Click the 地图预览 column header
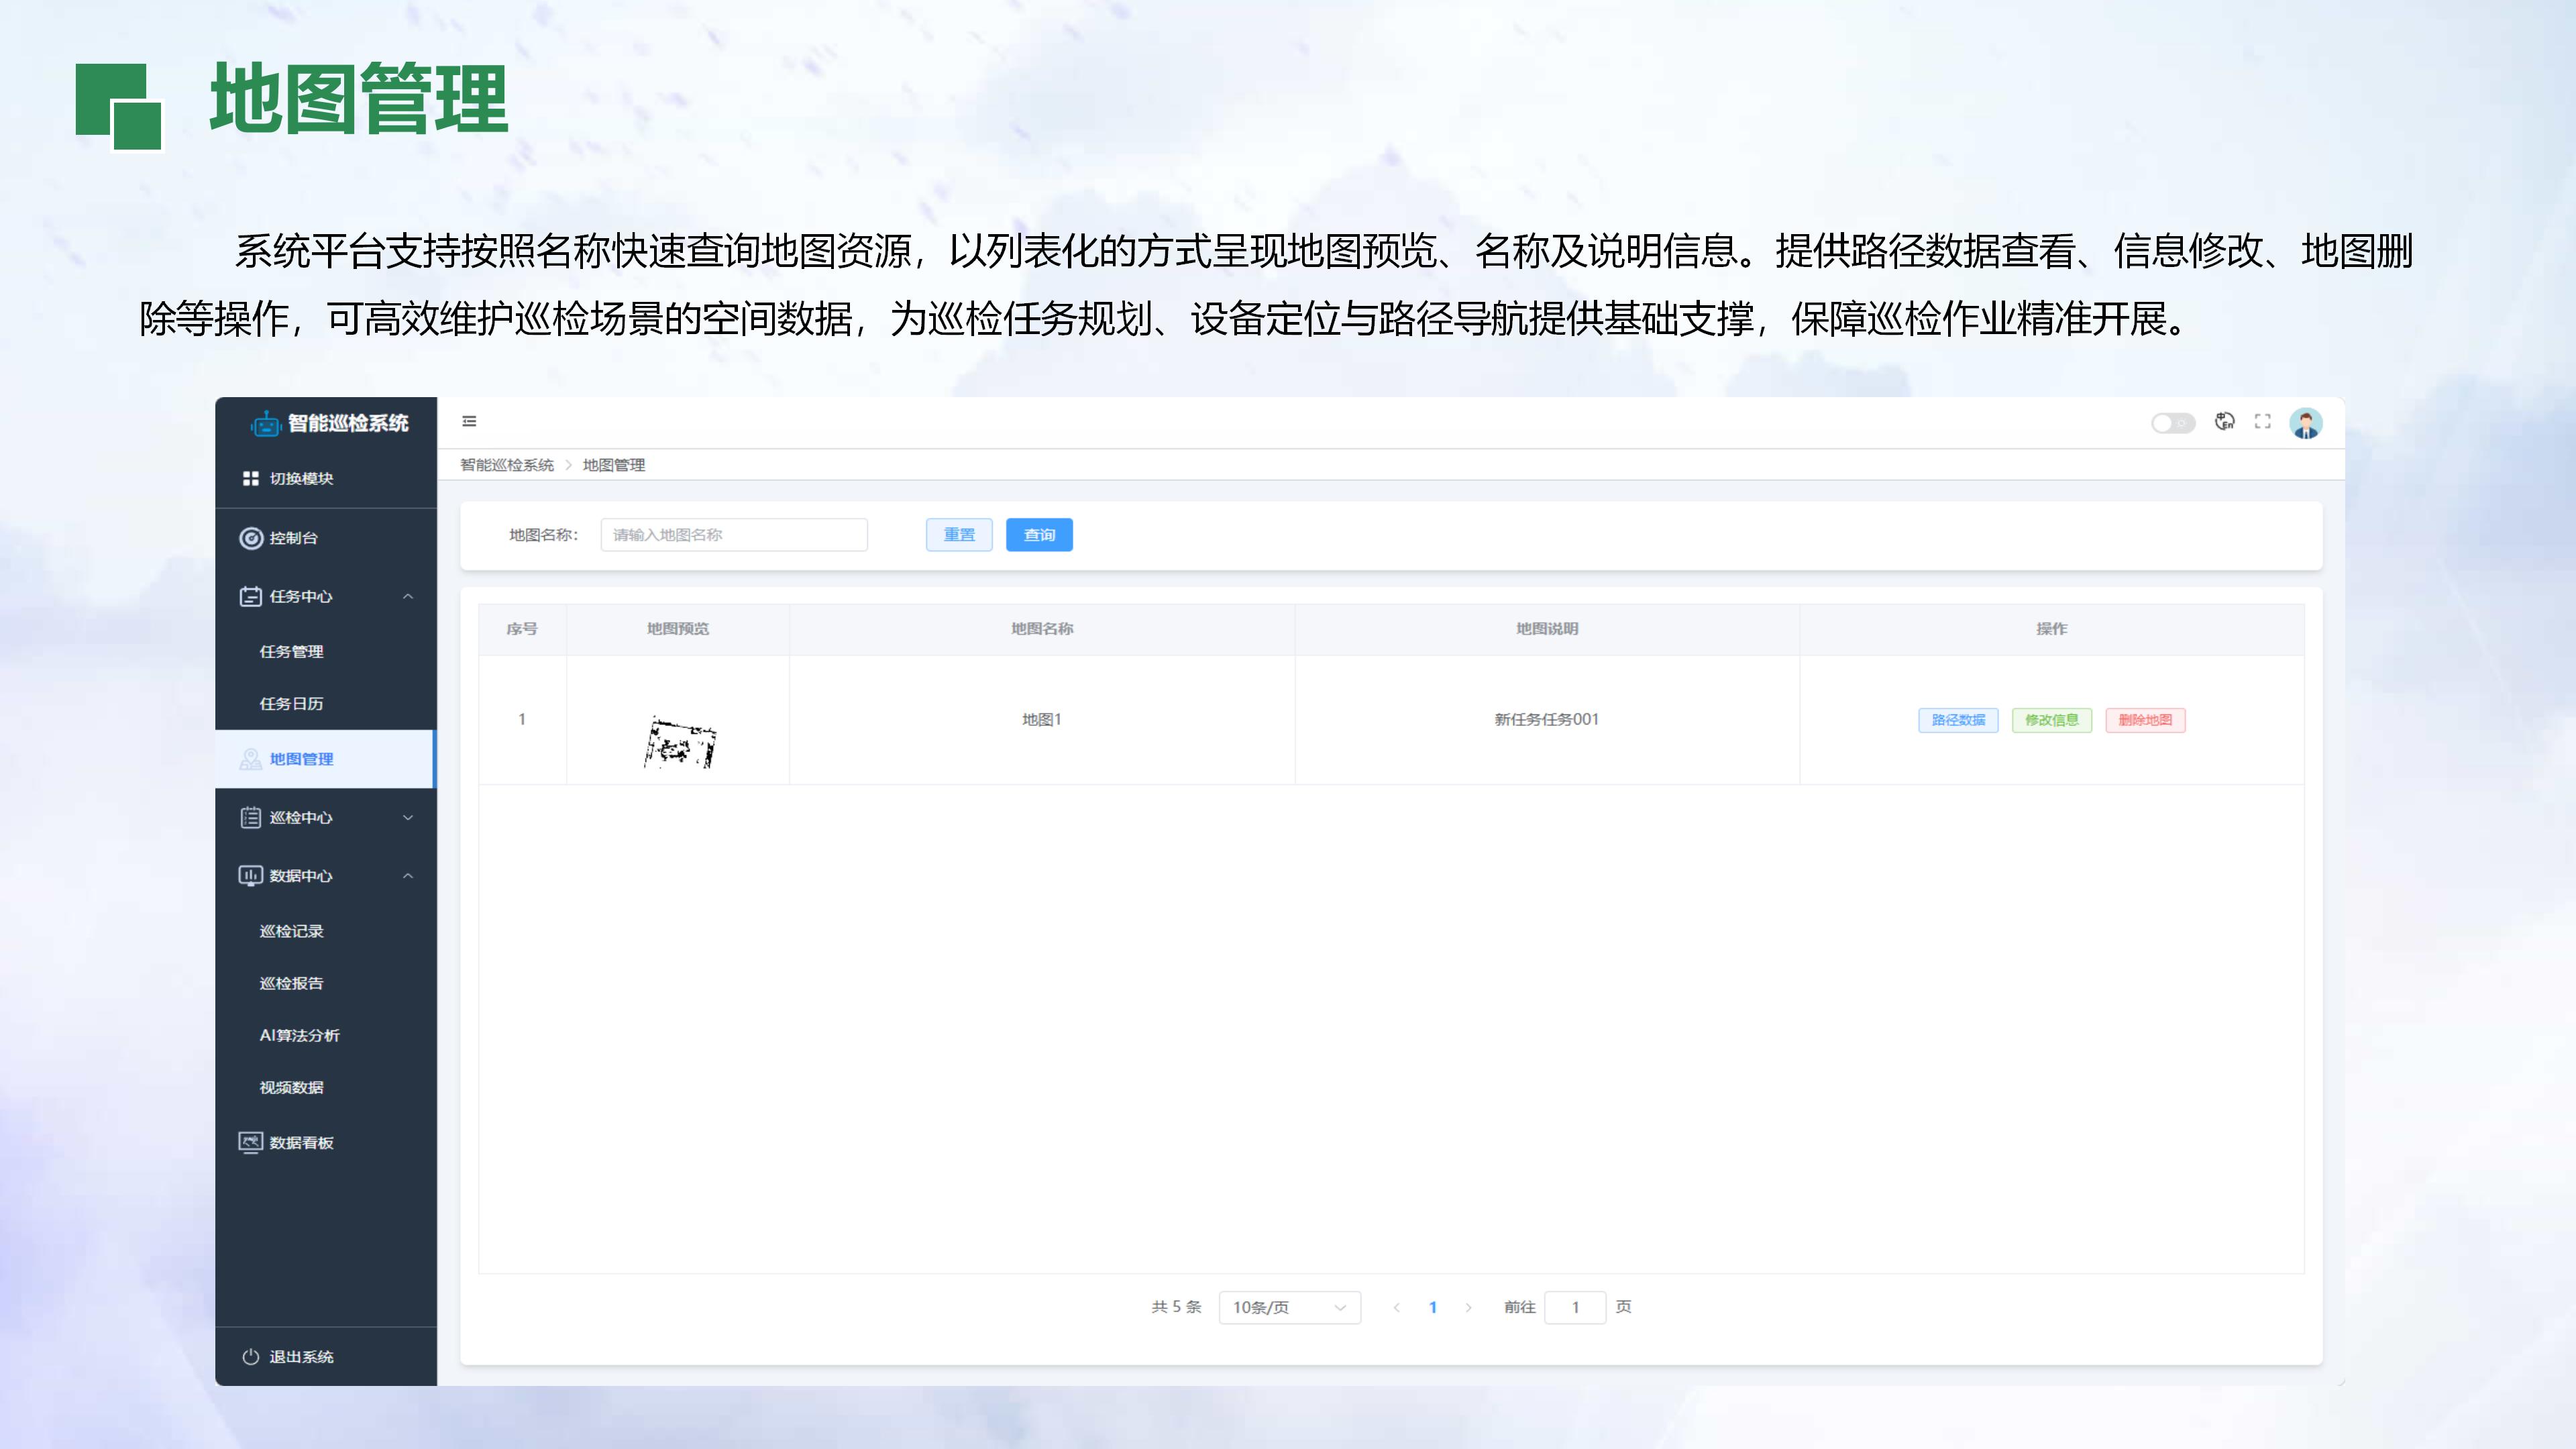Screen dimensions: 2576x1449 pyautogui.click(x=678, y=630)
